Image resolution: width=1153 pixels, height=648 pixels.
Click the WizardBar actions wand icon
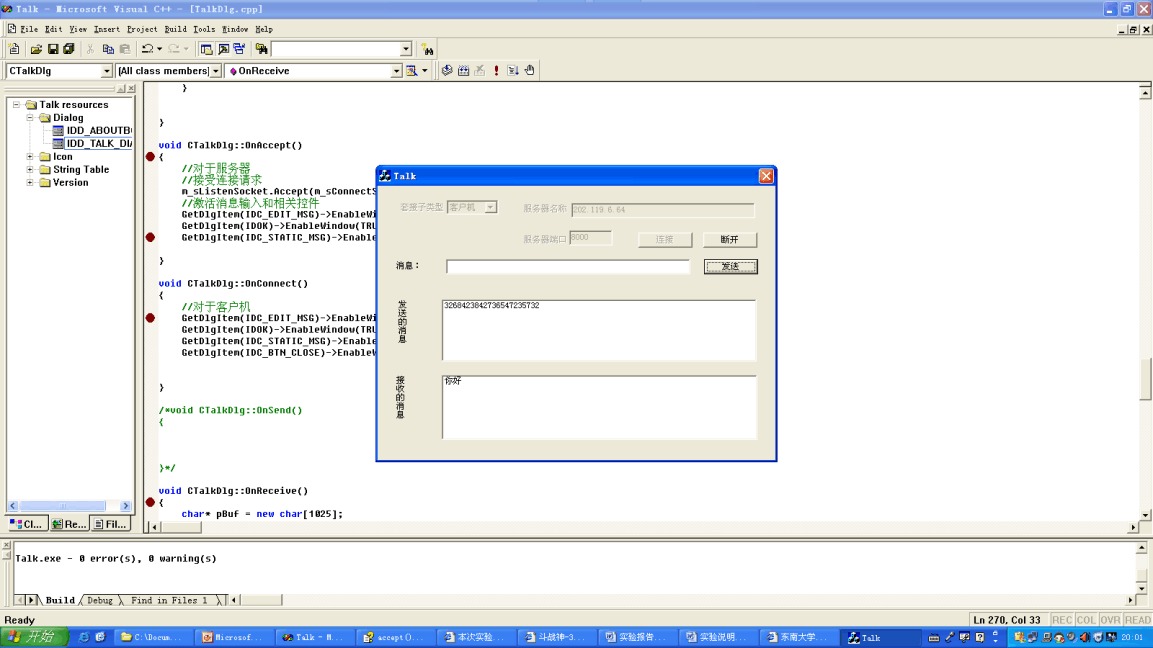(413, 71)
